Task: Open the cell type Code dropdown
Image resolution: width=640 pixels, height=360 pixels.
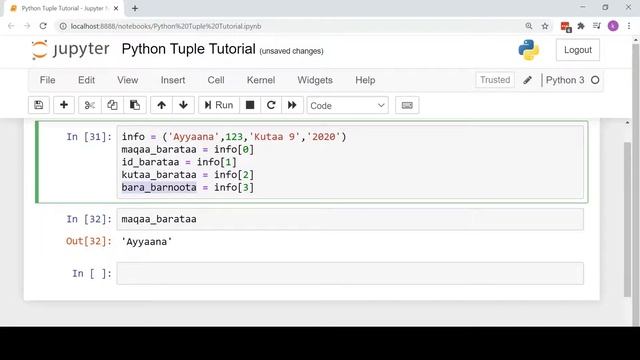Action: point(347,106)
